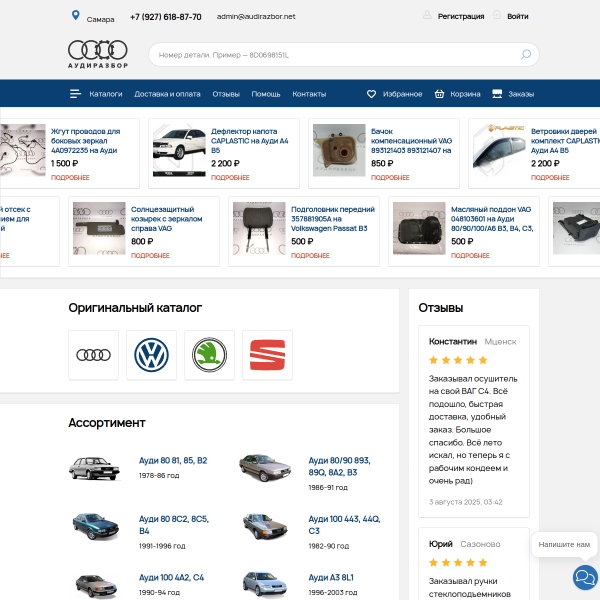
Task: Click ПОДРОБНЕЕ under Дефлектор капота product
Action: 230,178
